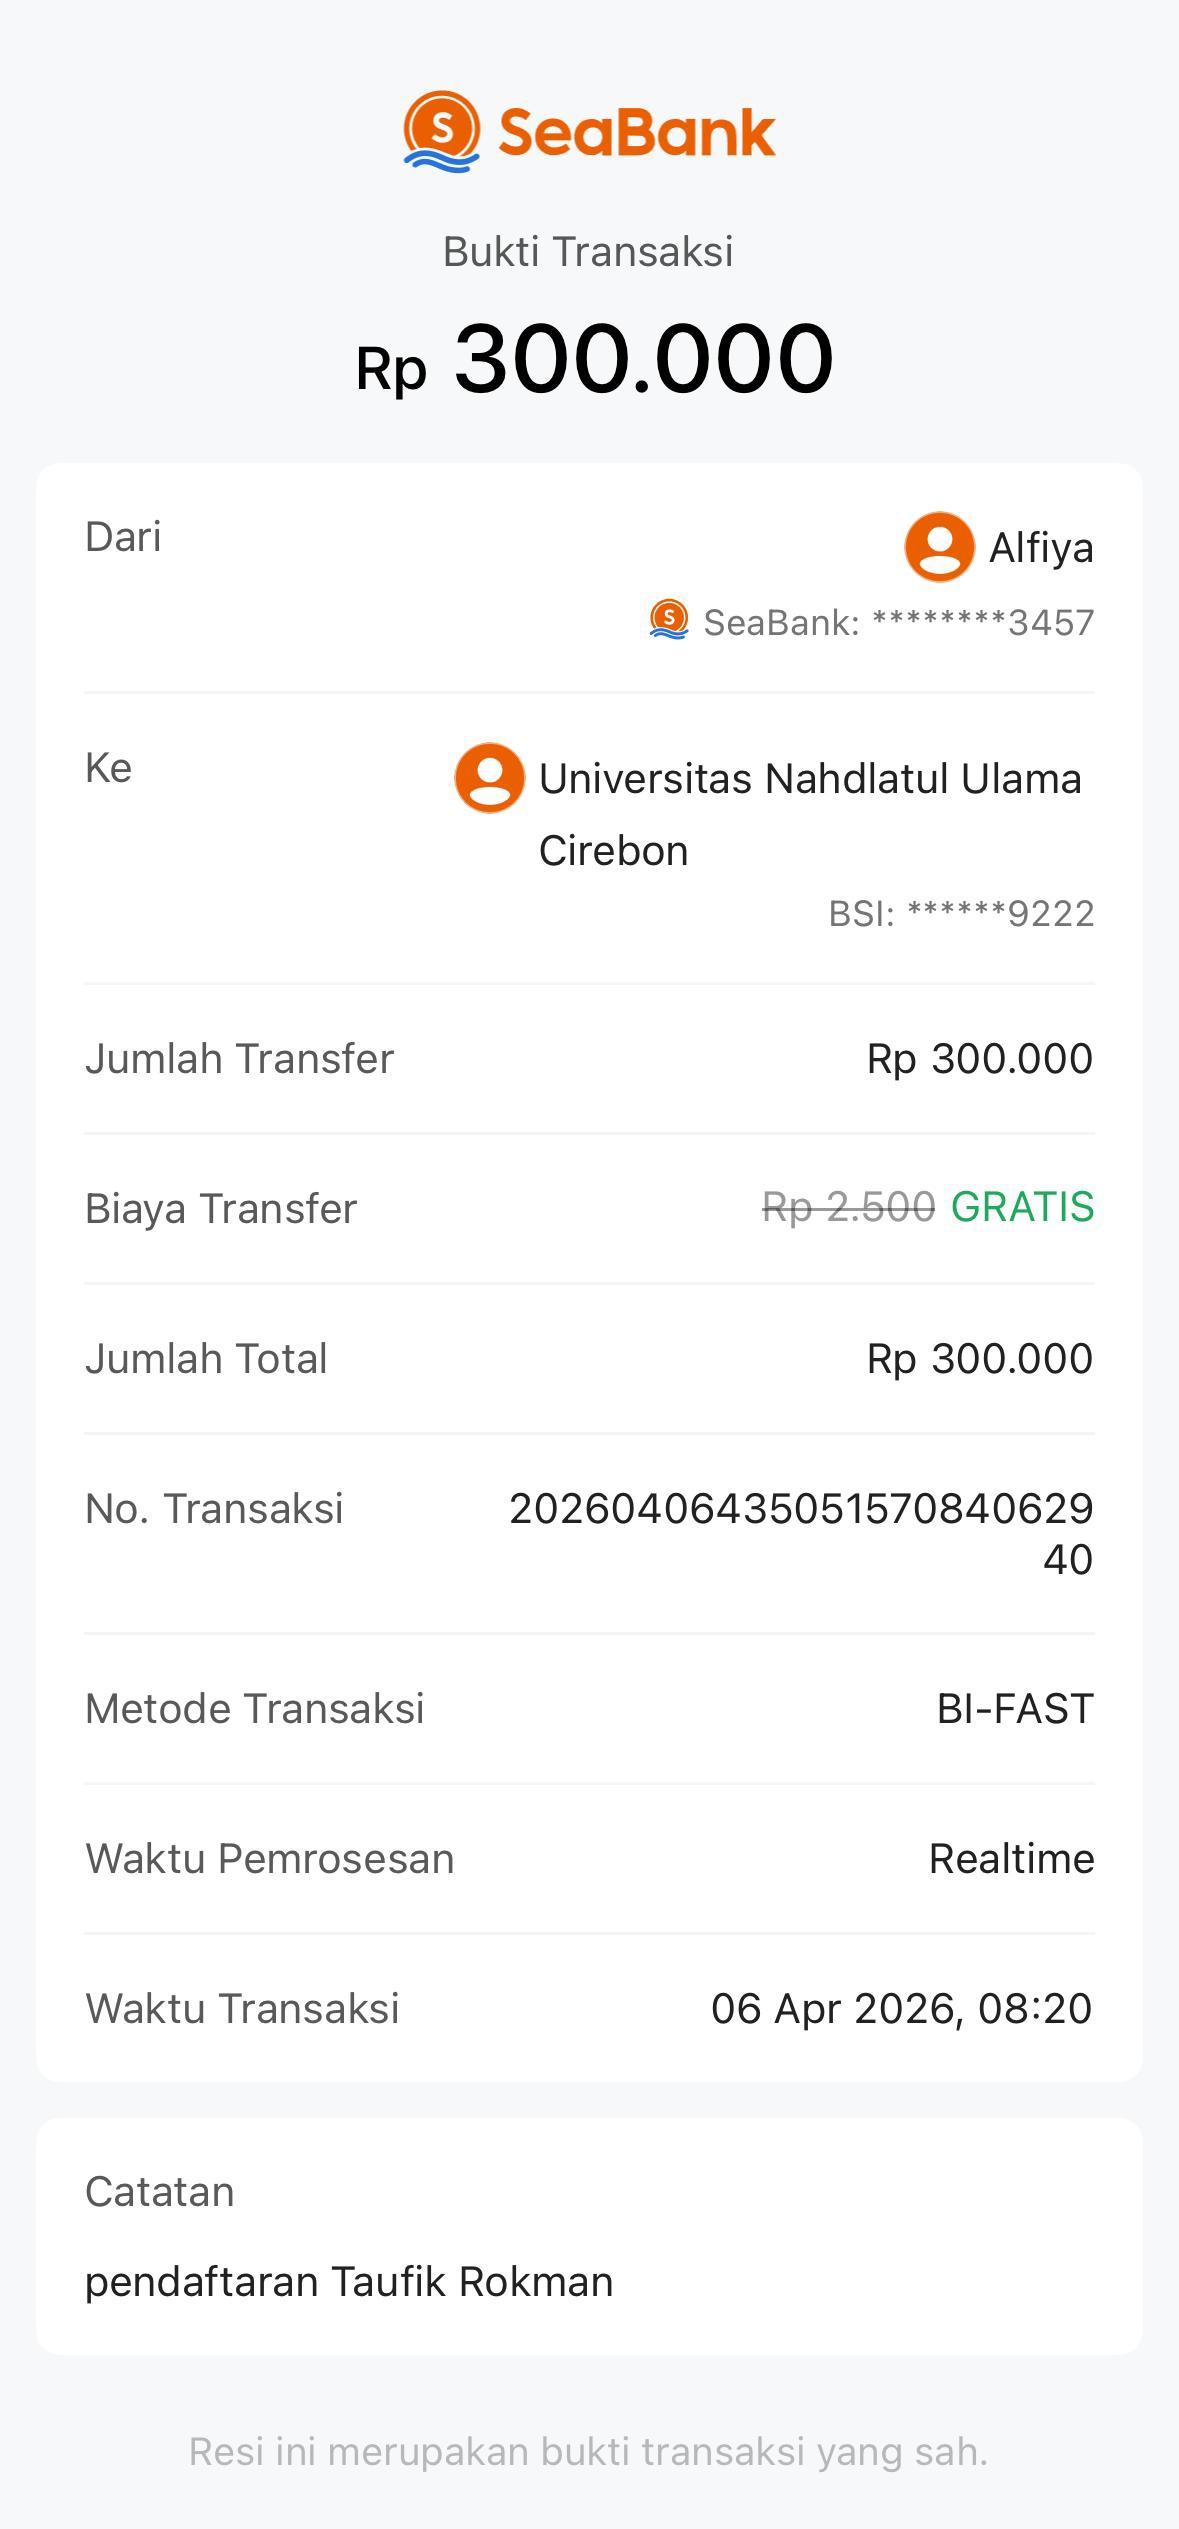This screenshot has width=1179, height=2529.
Task: Select the sender name Alfiya
Action: 1041,548
